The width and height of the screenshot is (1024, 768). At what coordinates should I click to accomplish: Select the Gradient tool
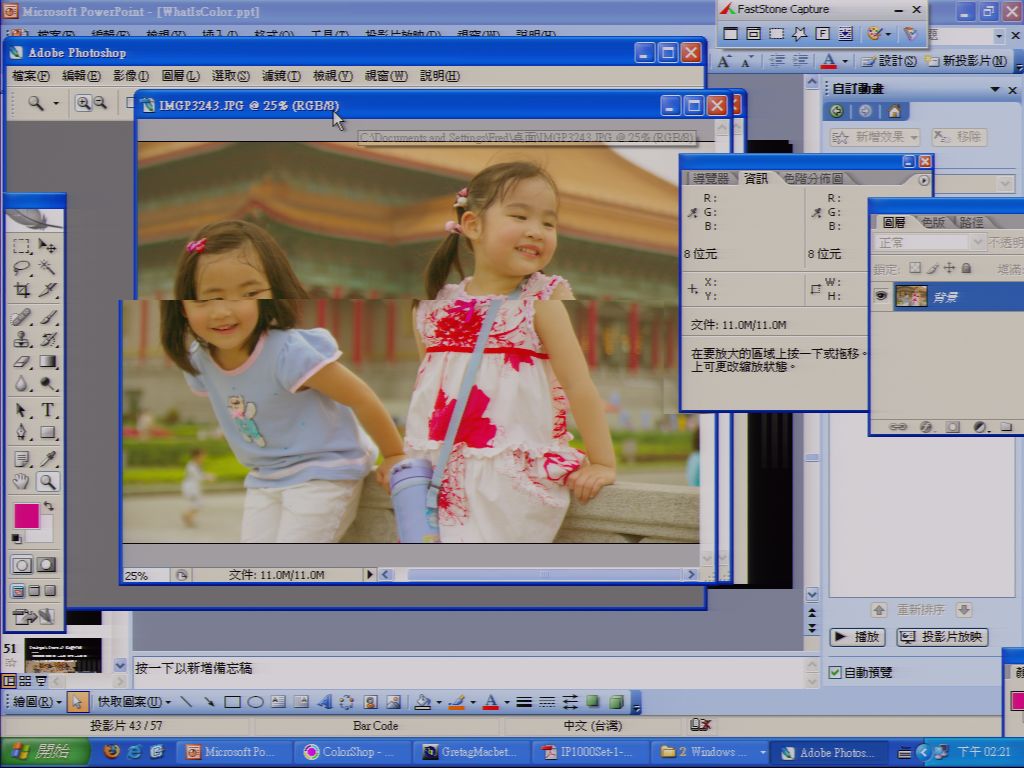pos(48,361)
